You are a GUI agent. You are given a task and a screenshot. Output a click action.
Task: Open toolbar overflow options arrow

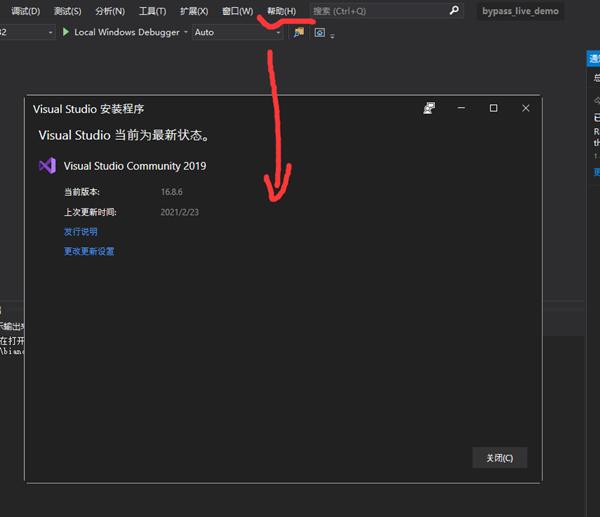(332, 36)
